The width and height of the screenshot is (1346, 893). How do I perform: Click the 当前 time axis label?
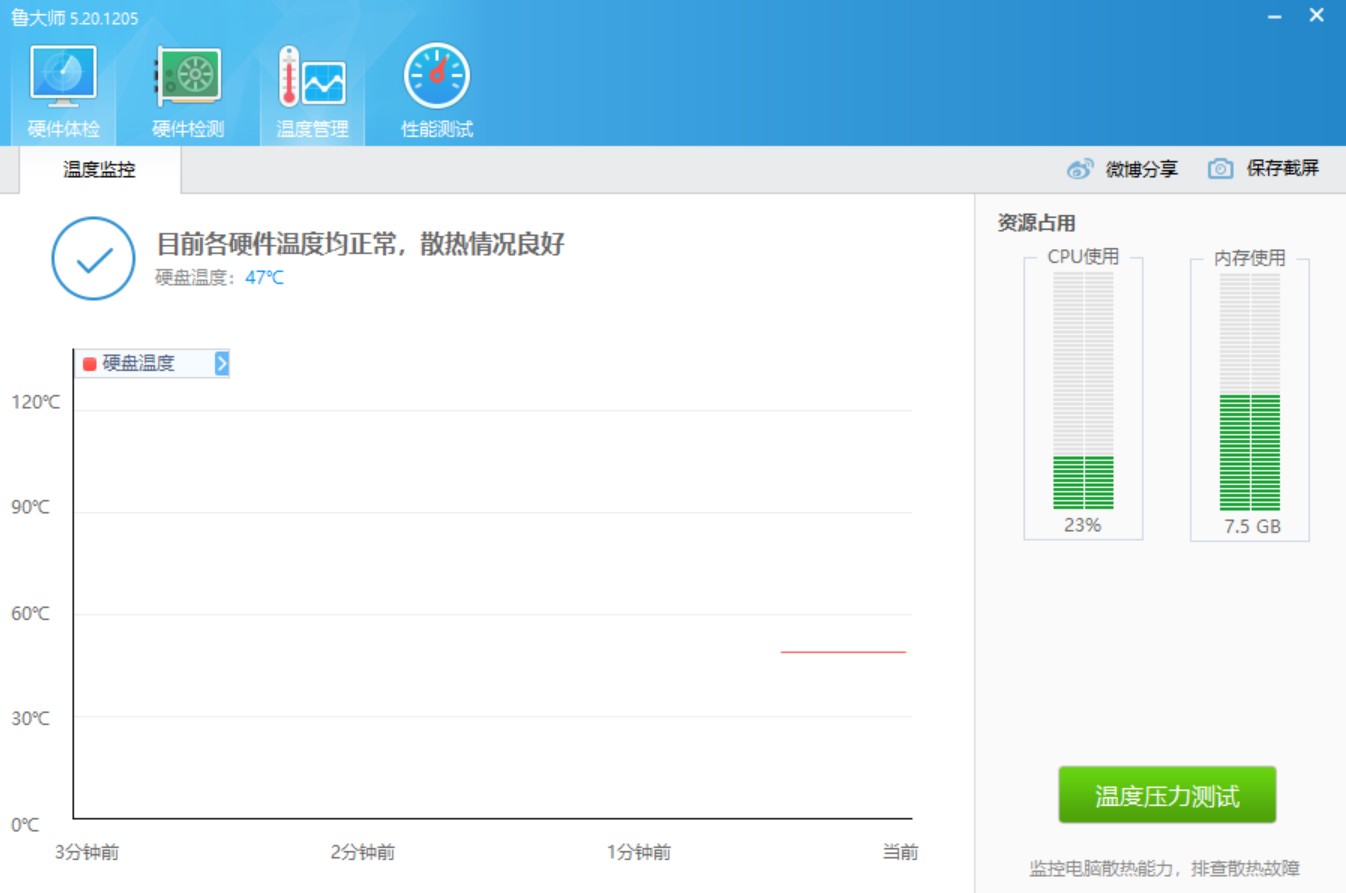900,853
